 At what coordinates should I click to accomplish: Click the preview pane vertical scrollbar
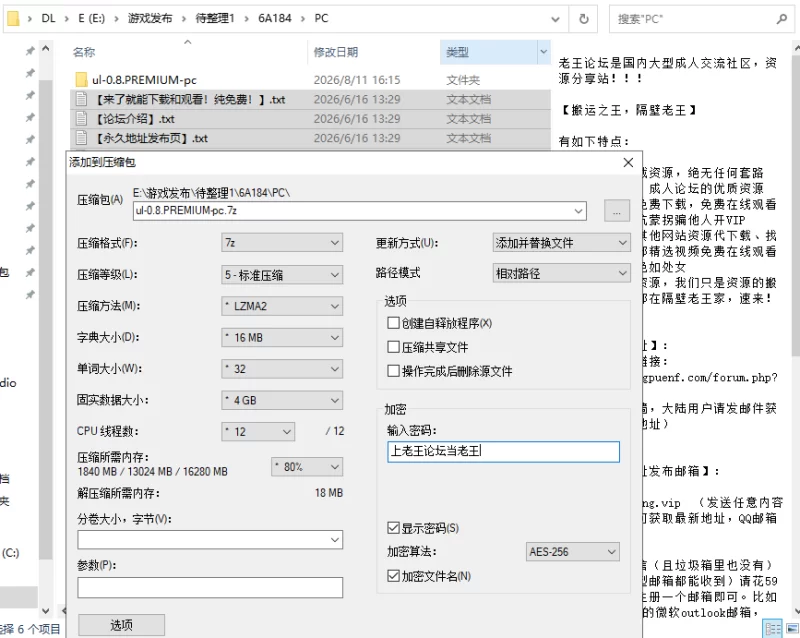pos(796,204)
